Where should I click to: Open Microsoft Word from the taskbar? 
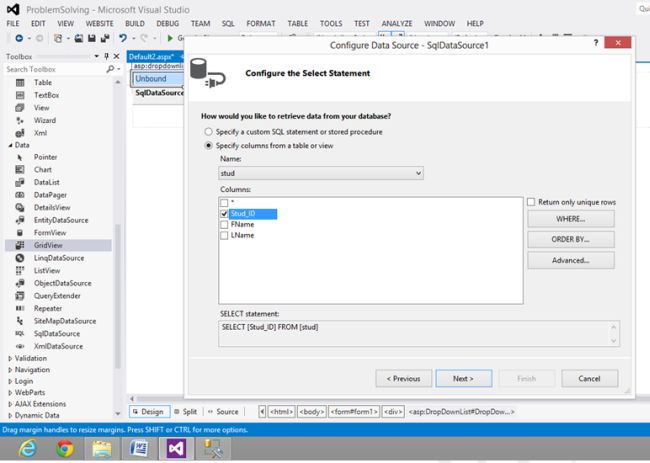click(139, 448)
